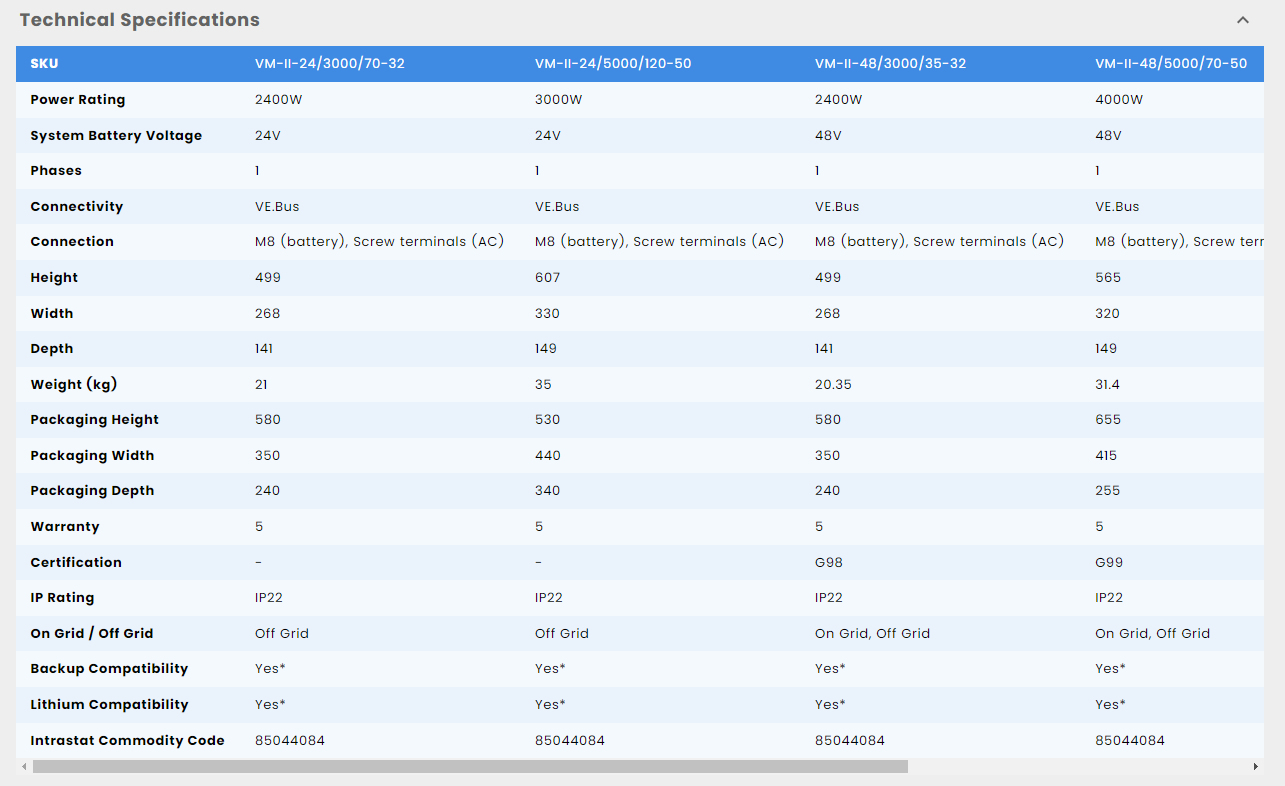Viewport: 1285px width, 786px height.
Task: Click the SKU header cell
Action: (45, 64)
